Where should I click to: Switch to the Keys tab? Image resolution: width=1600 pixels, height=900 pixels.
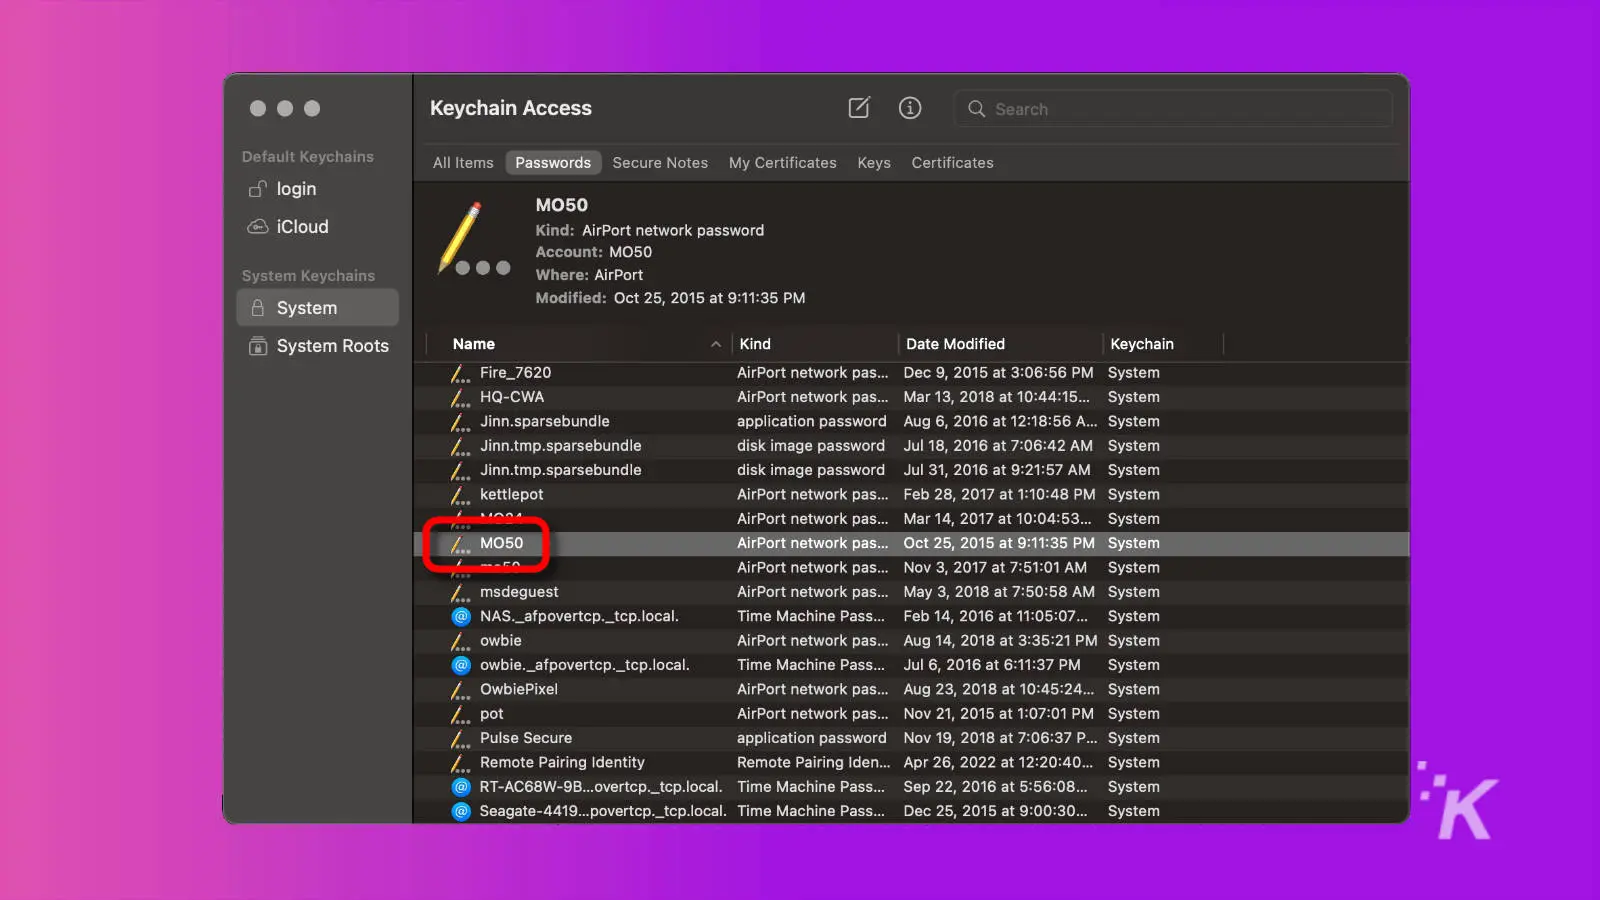pyautogui.click(x=874, y=163)
